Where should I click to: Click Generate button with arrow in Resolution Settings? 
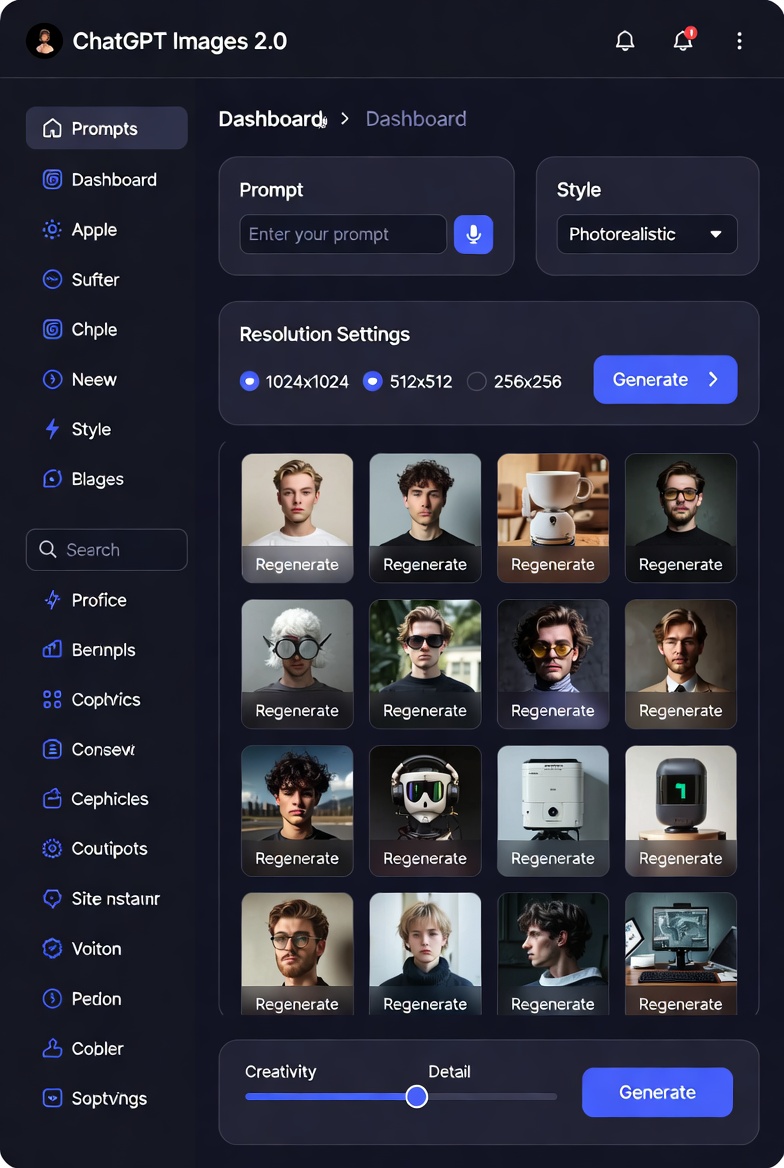click(666, 380)
